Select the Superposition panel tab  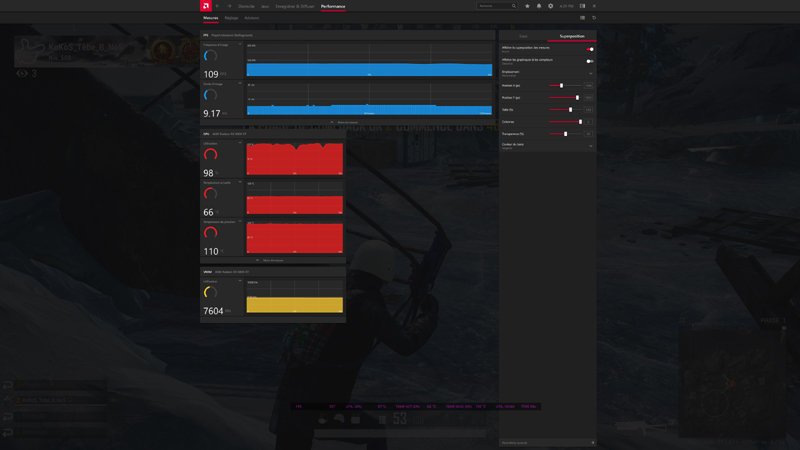[x=572, y=36]
